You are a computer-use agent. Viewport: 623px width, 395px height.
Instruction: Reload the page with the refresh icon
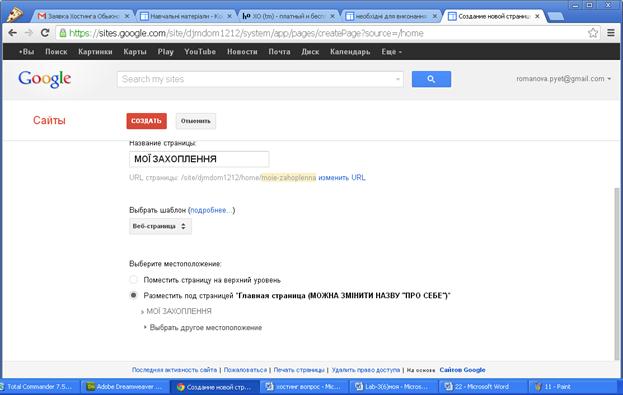[45, 33]
